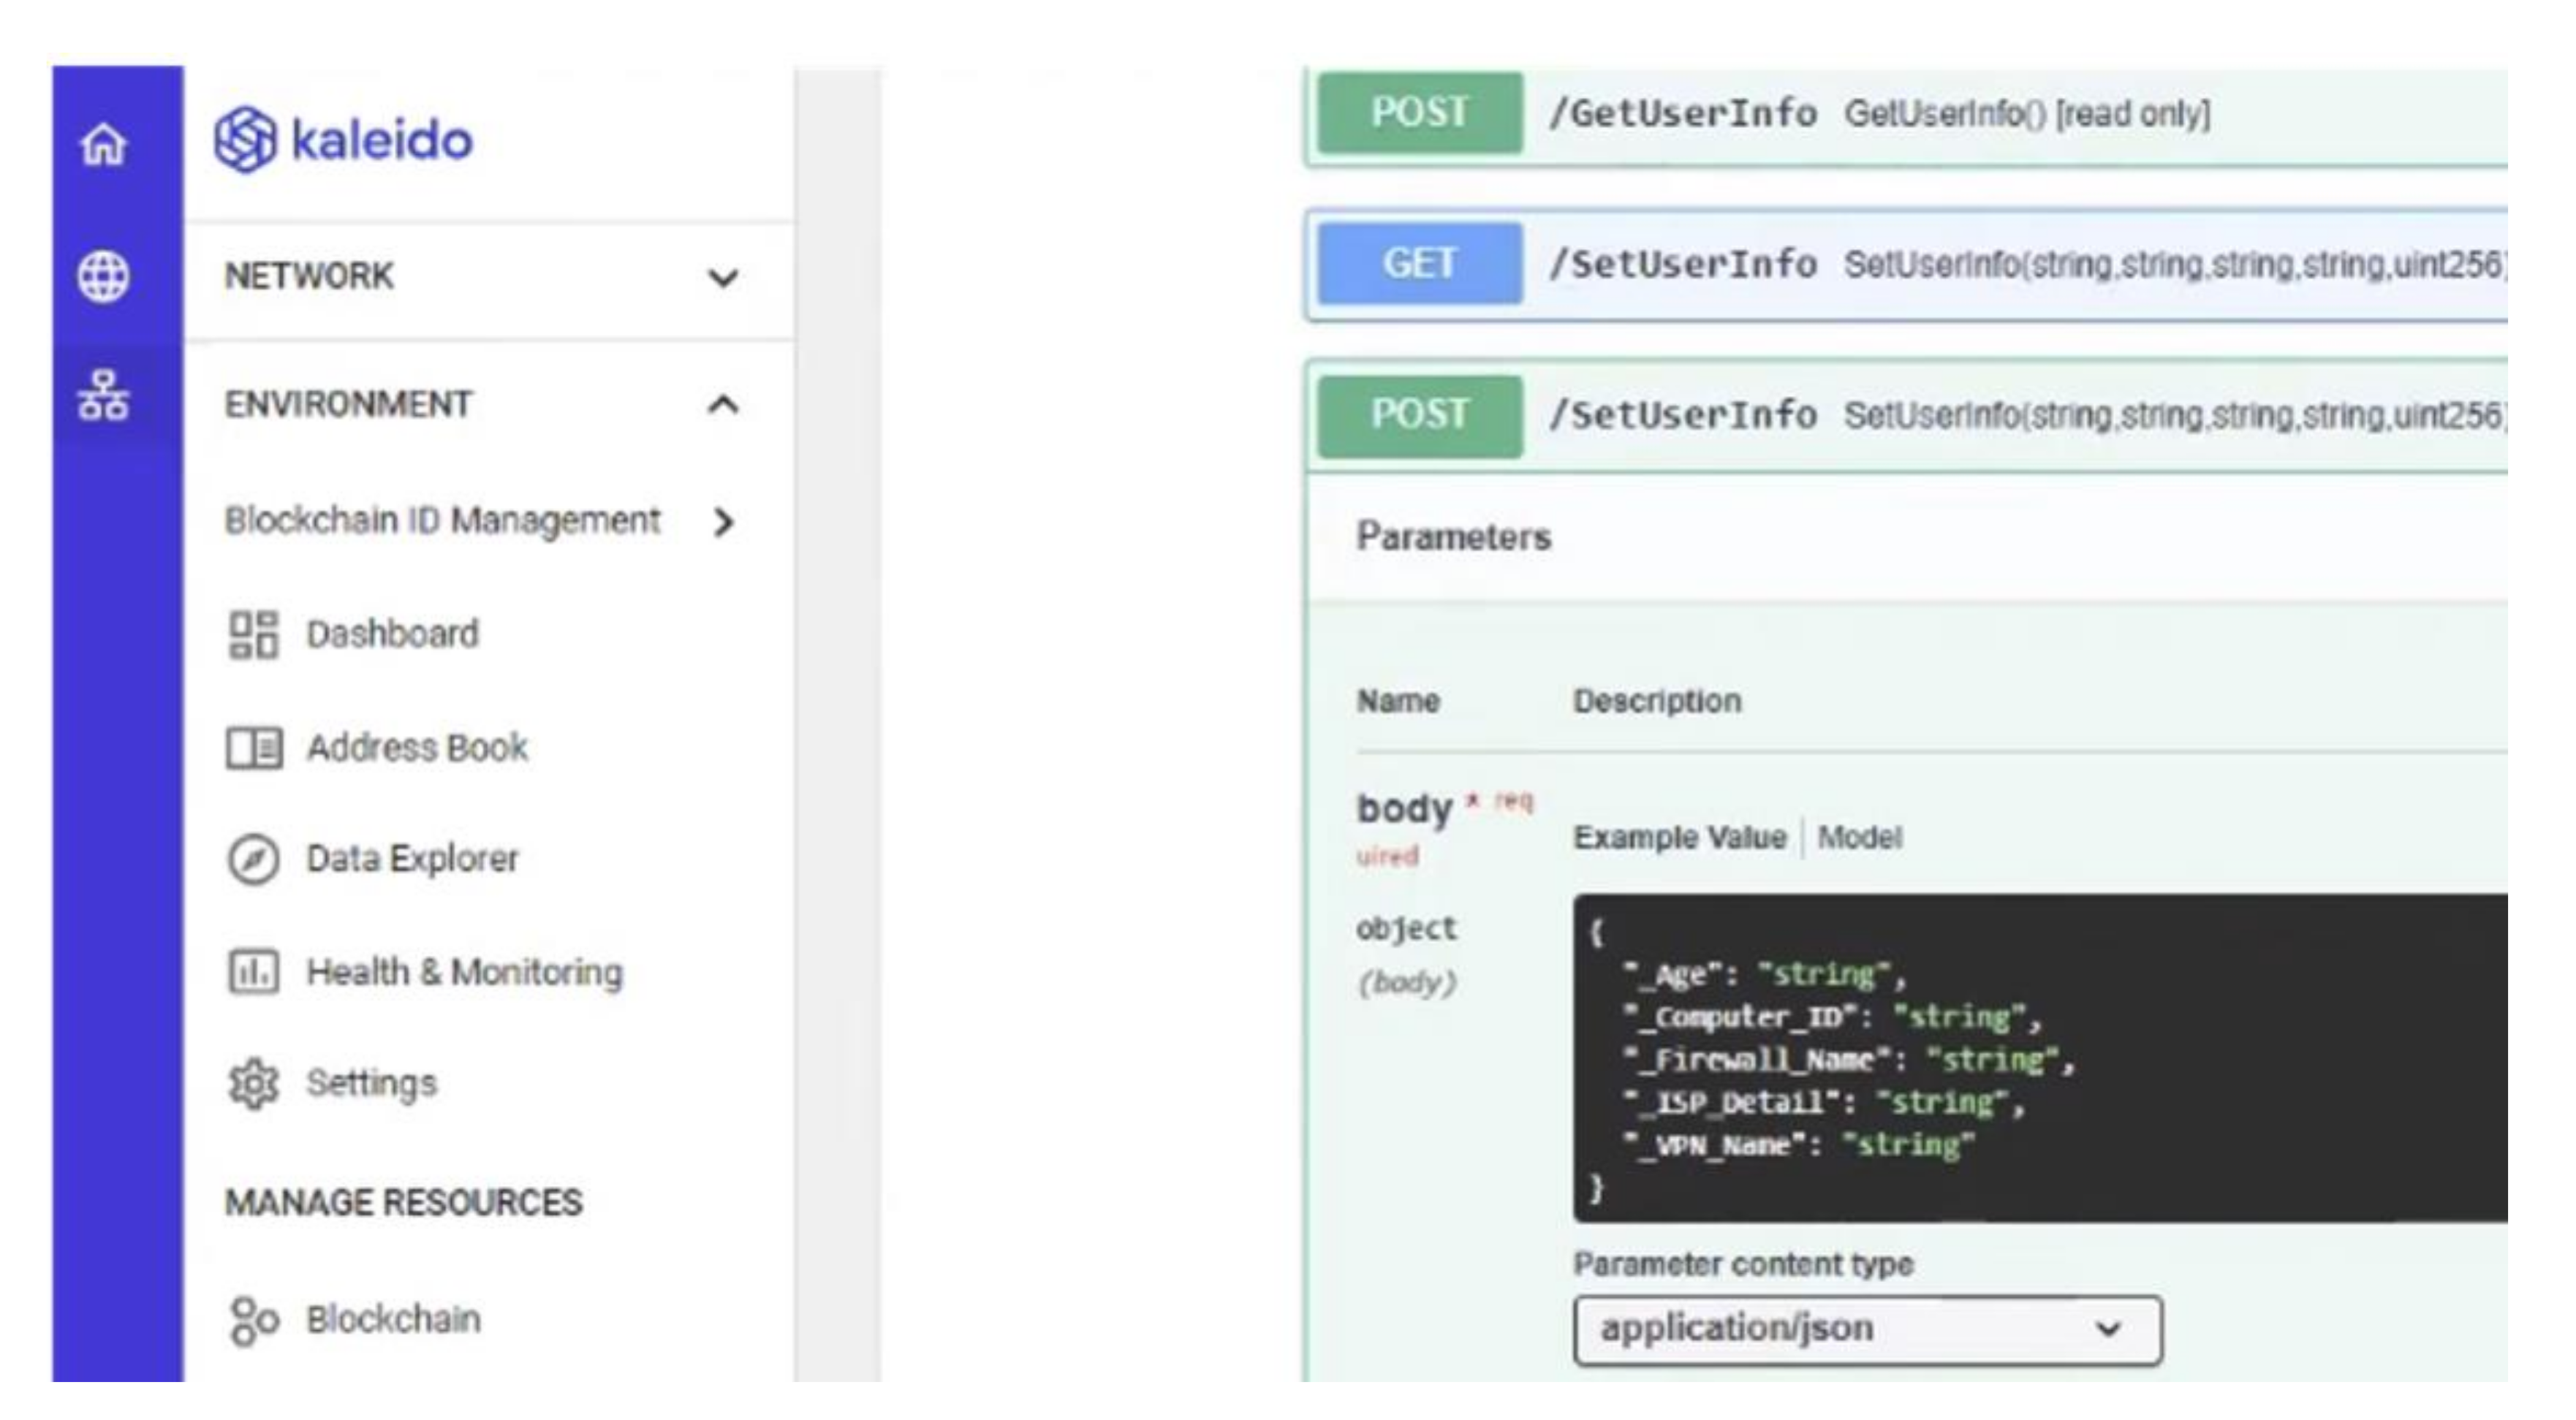This screenshot has width=2576, height=1420.
Task: Open the Parameter content type dropdown
Action: 1866,1329
